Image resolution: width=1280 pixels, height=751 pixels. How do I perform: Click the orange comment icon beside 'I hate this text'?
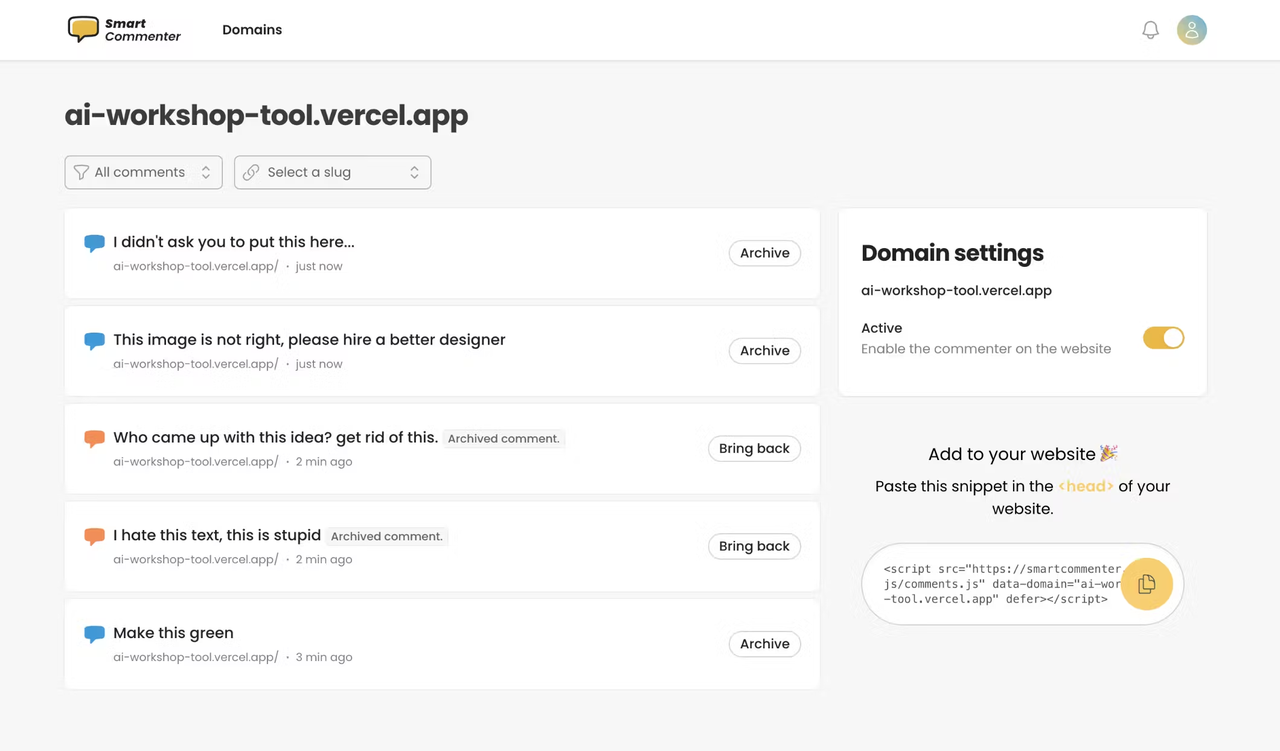point(95,536)
